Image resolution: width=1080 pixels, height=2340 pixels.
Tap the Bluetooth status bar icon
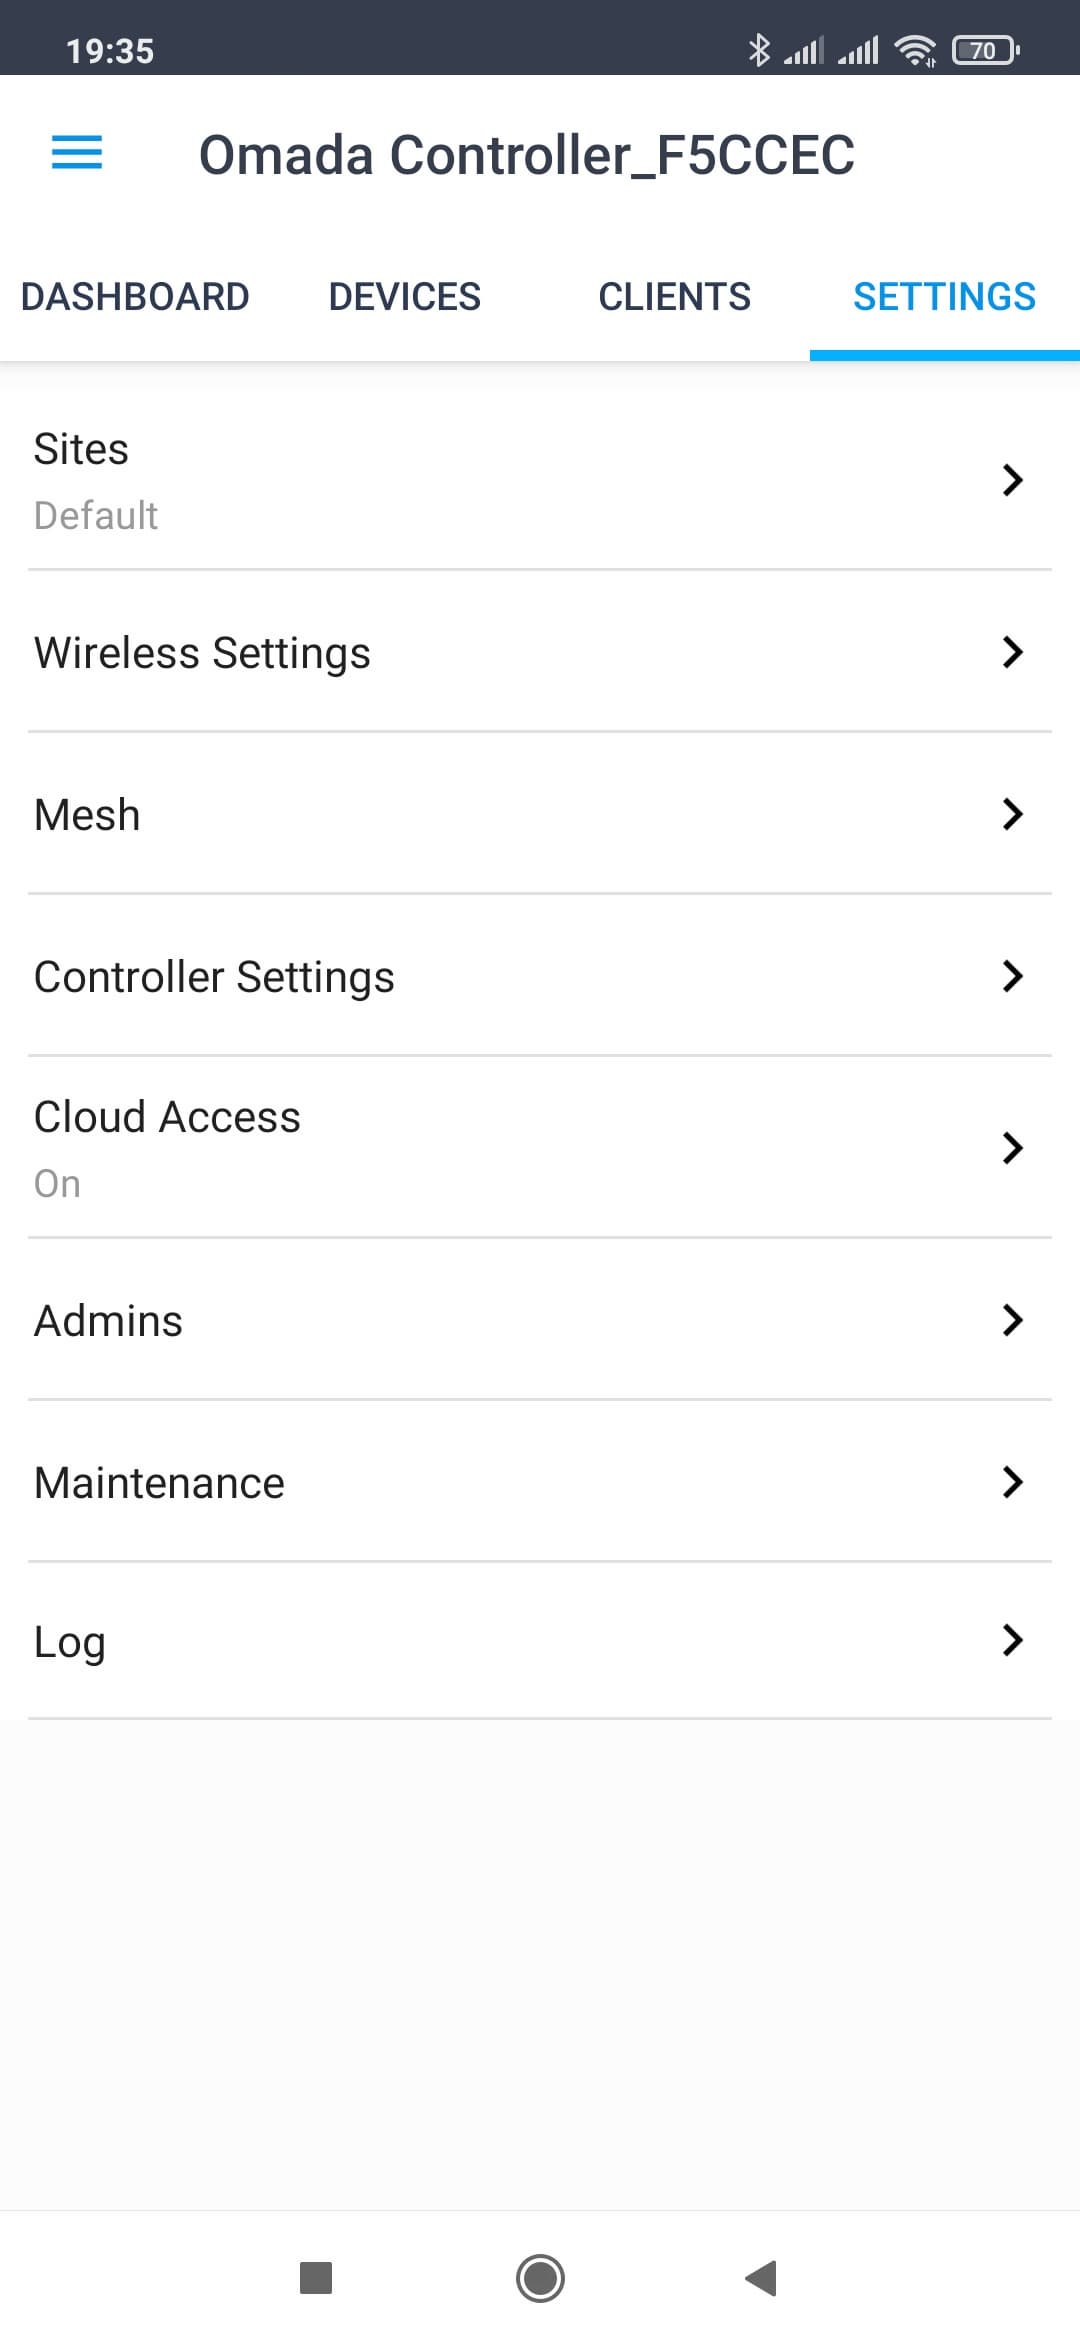[759, 49]
